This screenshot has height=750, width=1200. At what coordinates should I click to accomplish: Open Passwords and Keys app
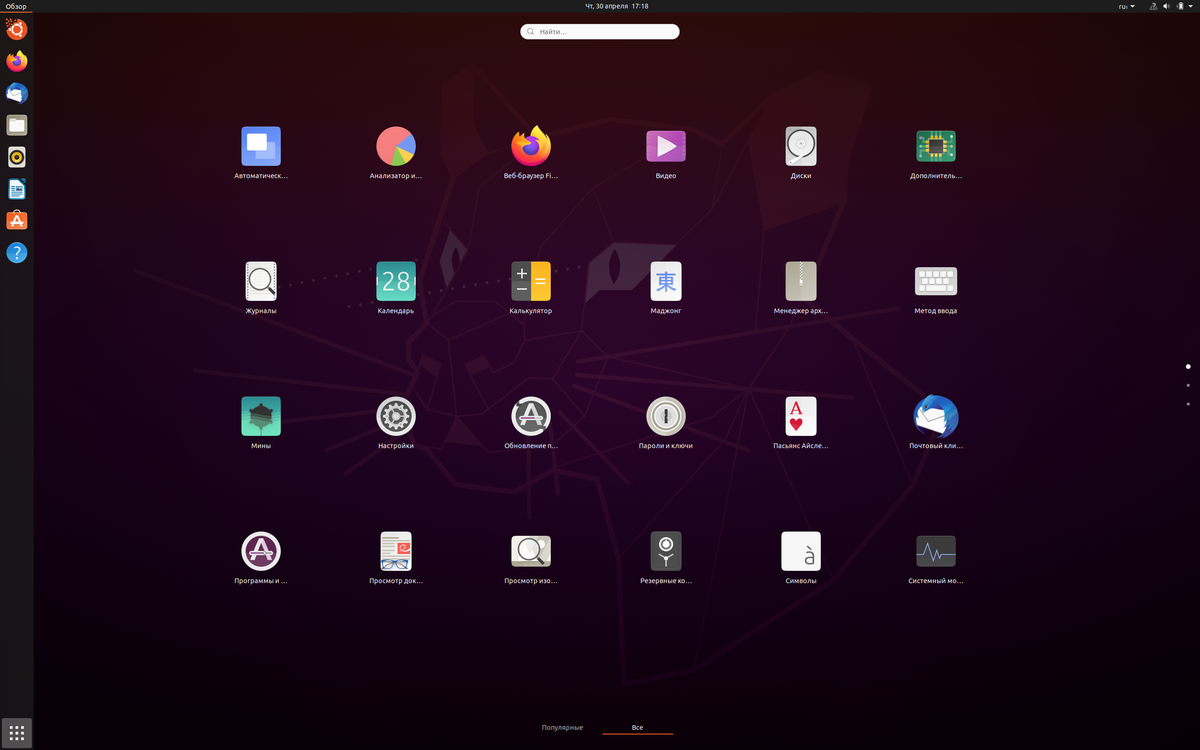(x=665, y=417)
